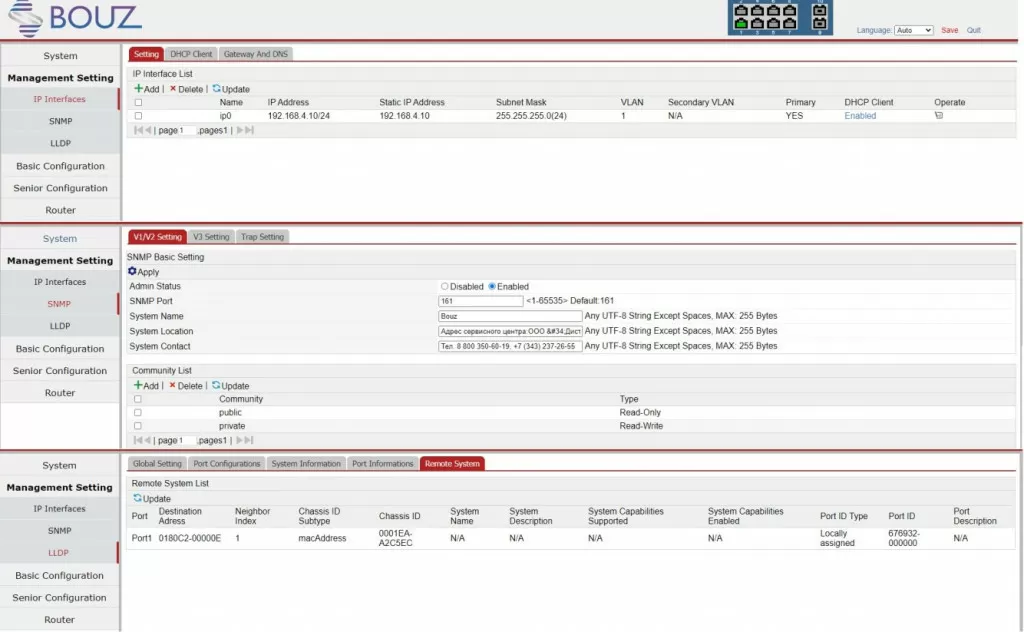Screen dimensions: 1024x632
Task: Switch to the Port Informations tab
Action: 383,464
